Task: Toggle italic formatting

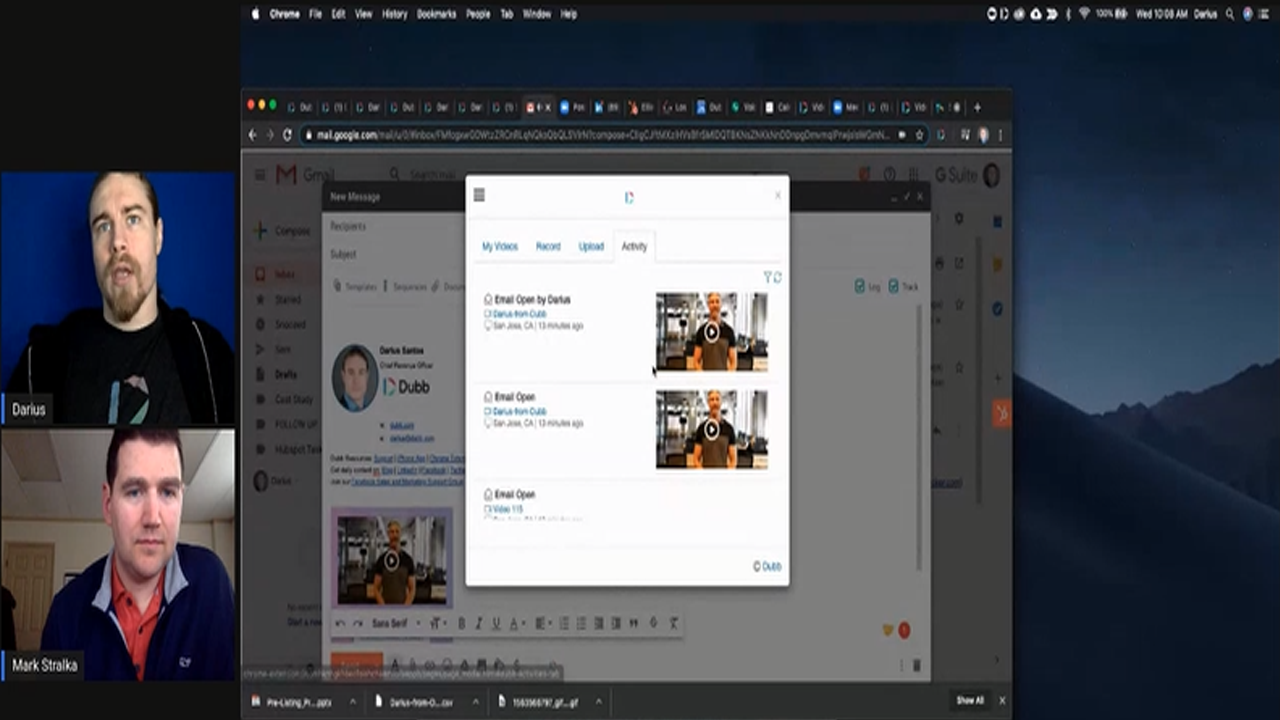Action: pos(478,623)
